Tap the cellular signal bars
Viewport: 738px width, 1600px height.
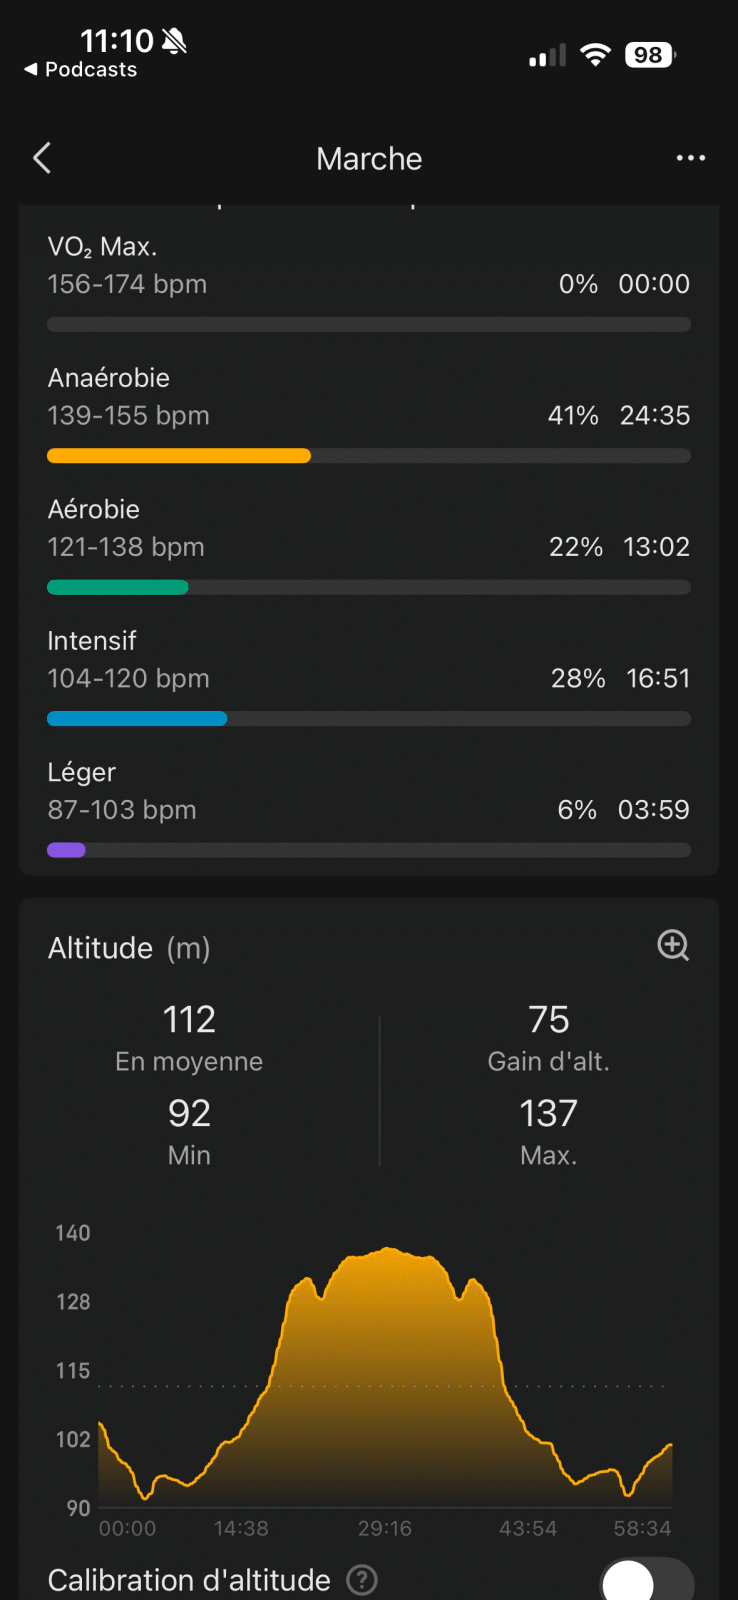pos(547,56)
